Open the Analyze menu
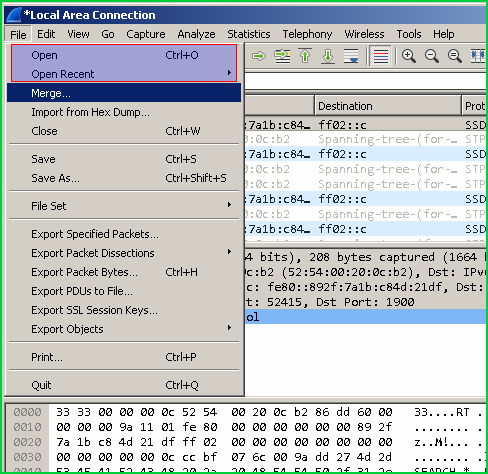This screenshot has width=488, height=474. [x=196, y=34]
